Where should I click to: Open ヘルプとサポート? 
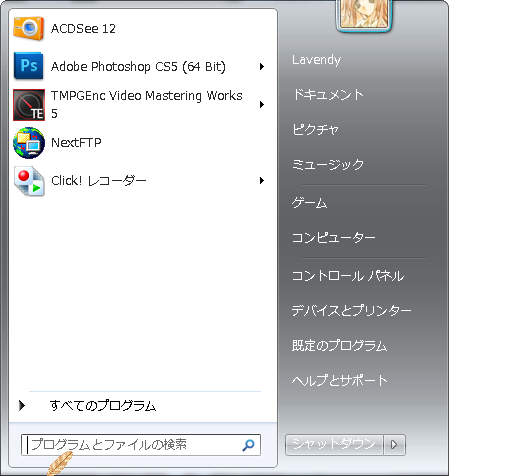340,380
